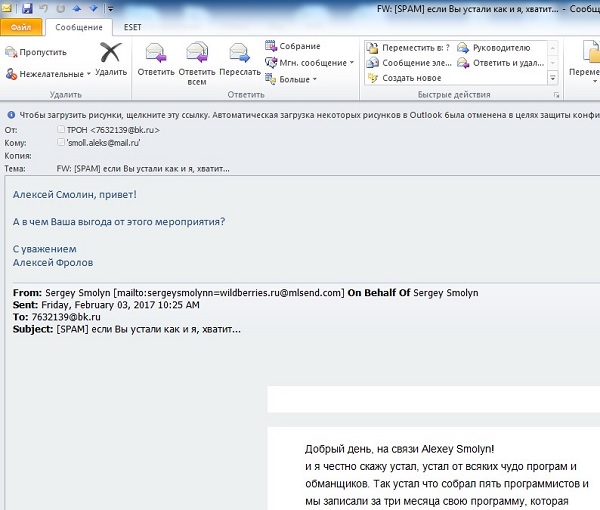
Task: Choose the Сообщение эле... quick step
Action: [x=409, y=63]
